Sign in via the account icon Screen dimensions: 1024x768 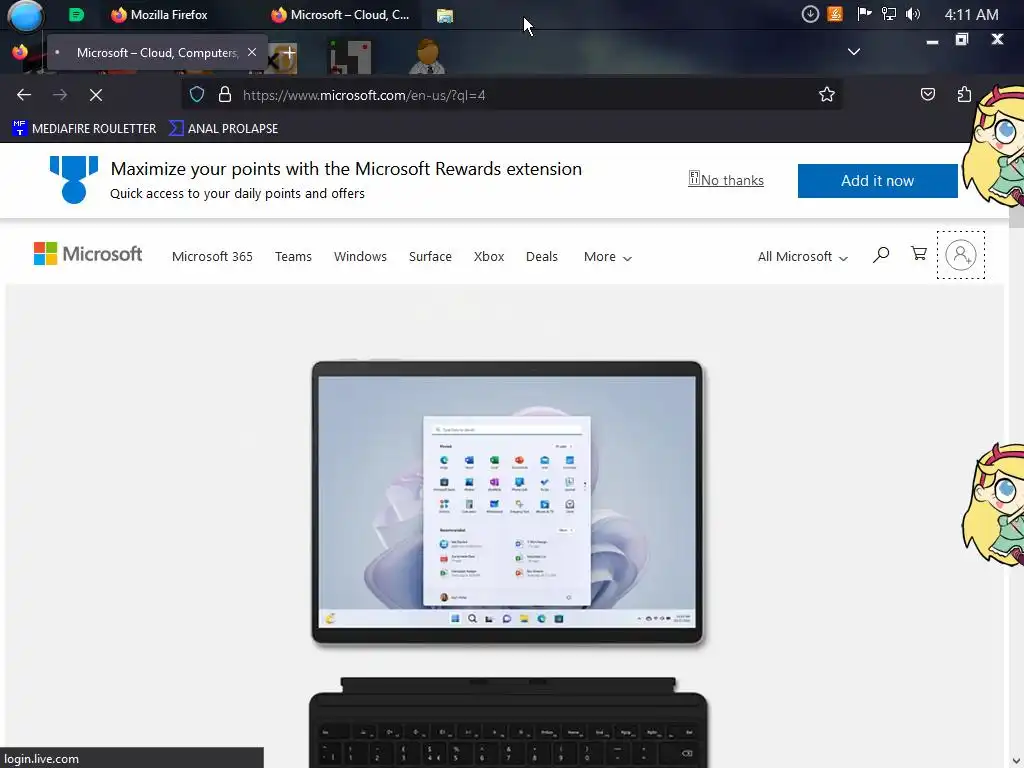tap(961, 255)
